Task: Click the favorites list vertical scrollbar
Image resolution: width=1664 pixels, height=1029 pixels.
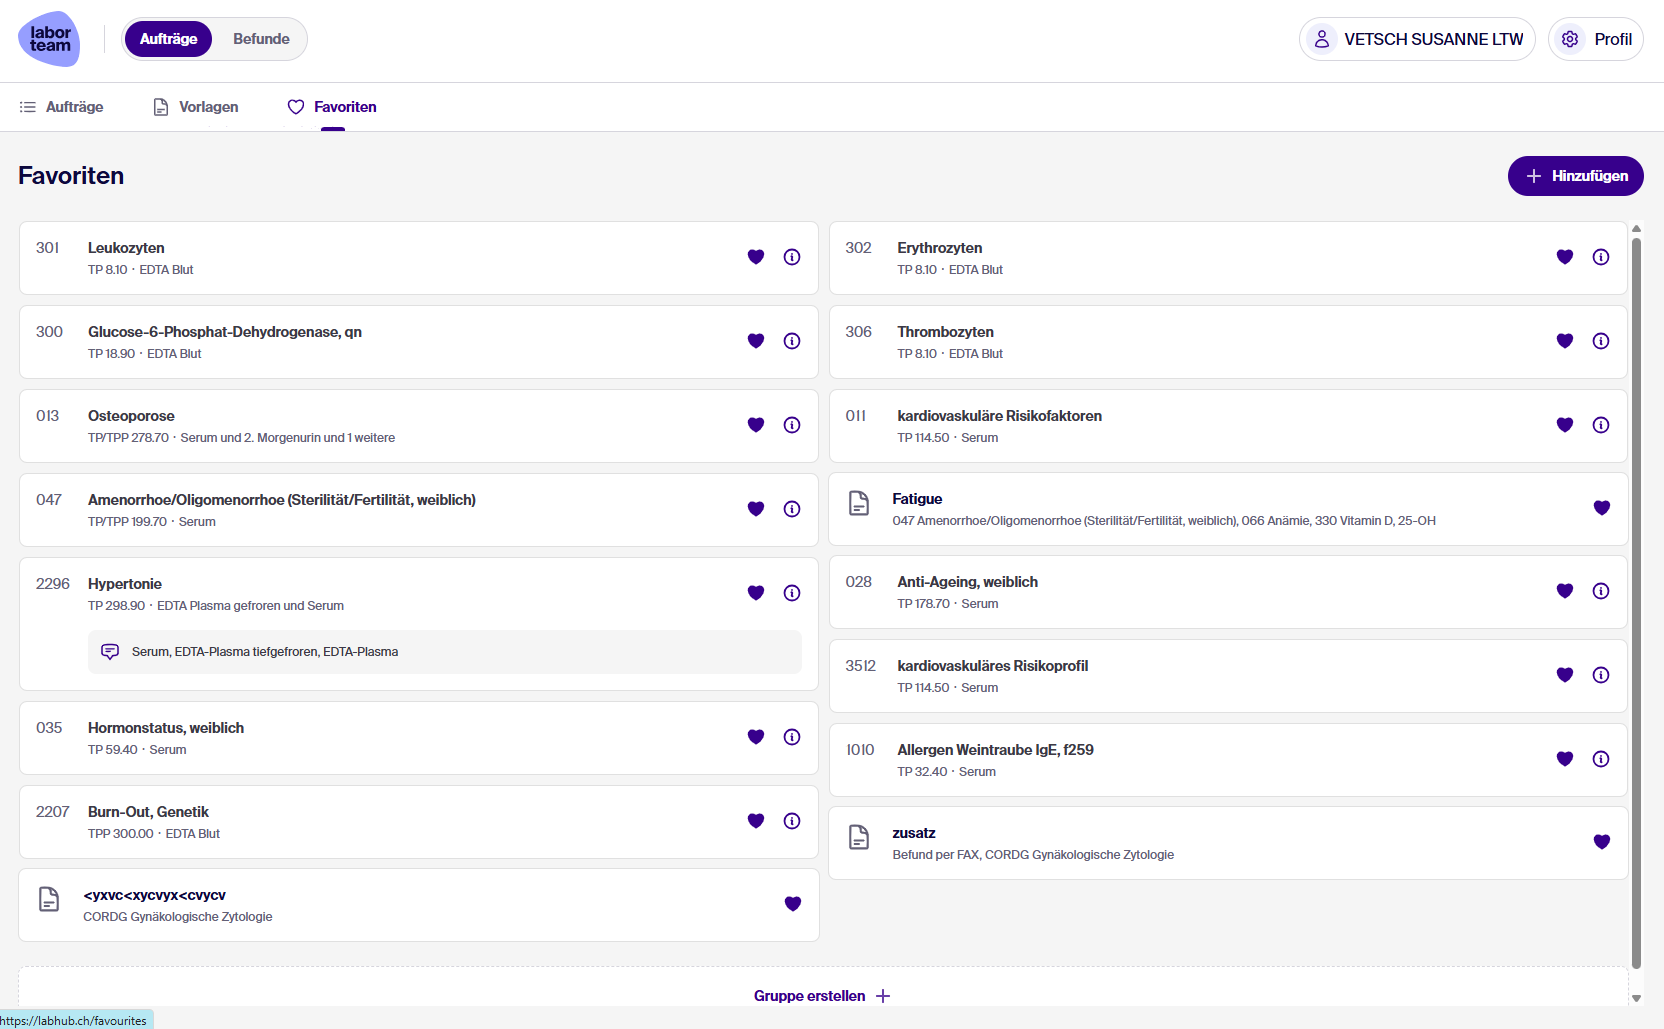Action: 1636,600
